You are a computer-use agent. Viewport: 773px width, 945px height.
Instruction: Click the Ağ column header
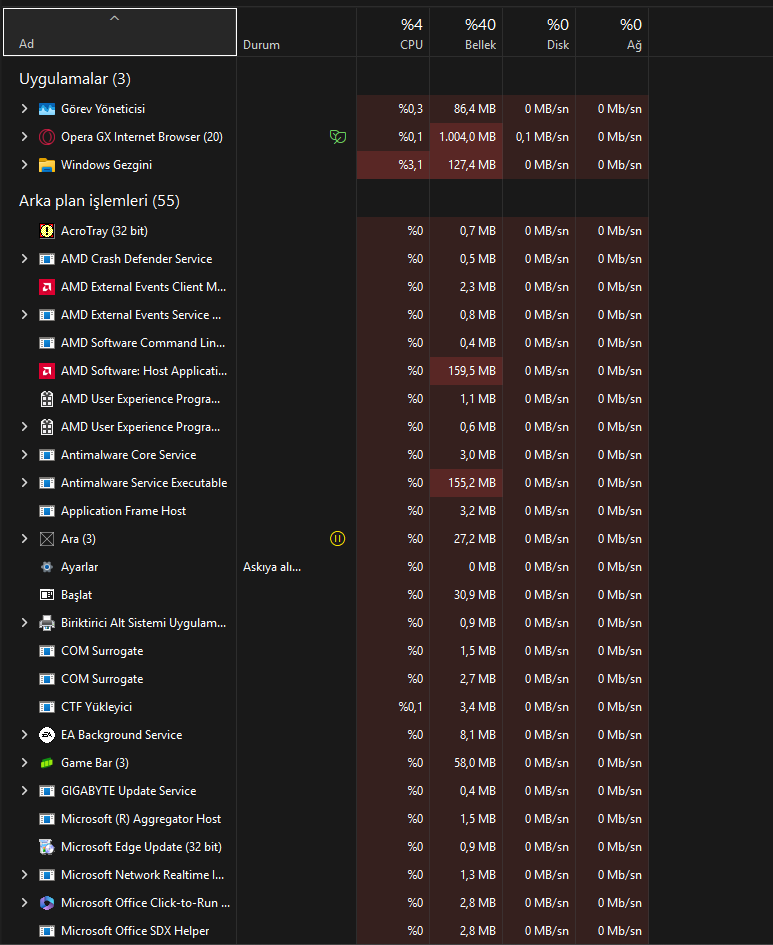[612, 33]
